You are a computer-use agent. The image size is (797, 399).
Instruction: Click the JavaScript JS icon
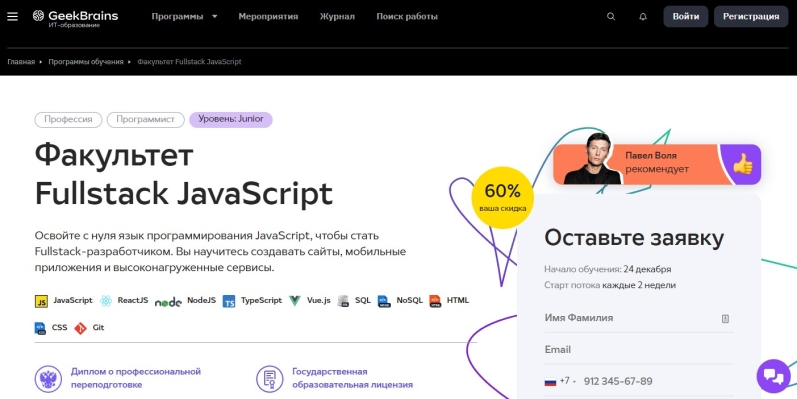[41, 301]
